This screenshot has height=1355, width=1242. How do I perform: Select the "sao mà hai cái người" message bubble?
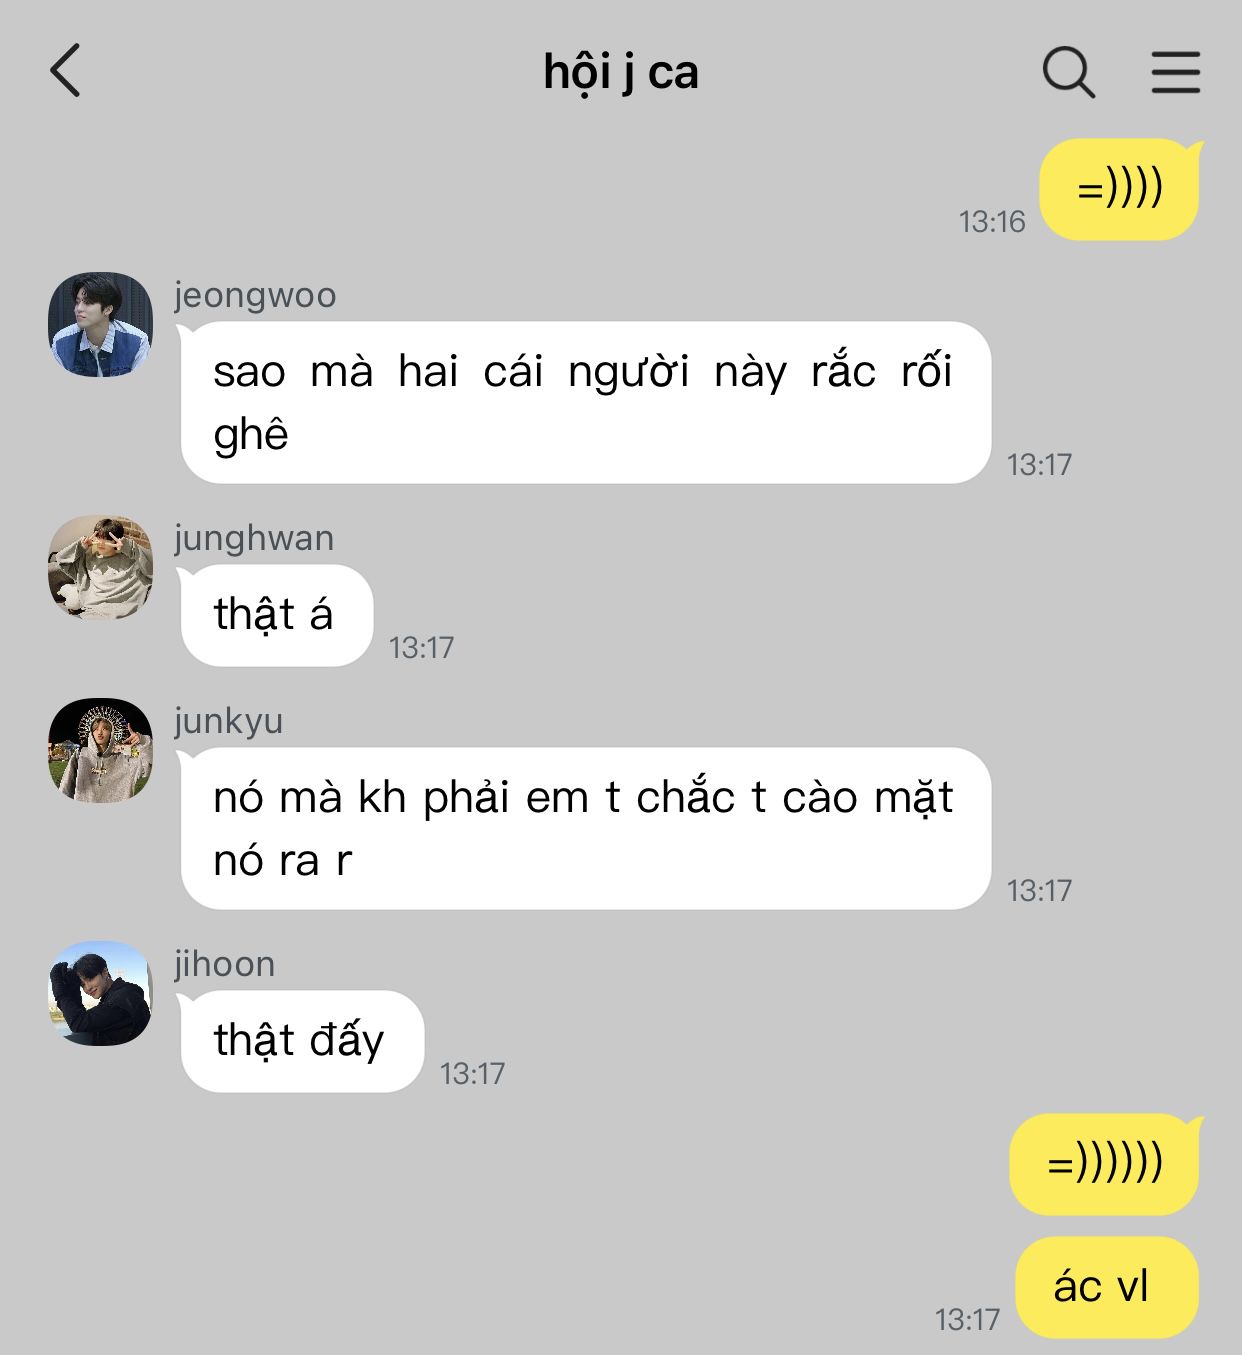click(585, 402)
